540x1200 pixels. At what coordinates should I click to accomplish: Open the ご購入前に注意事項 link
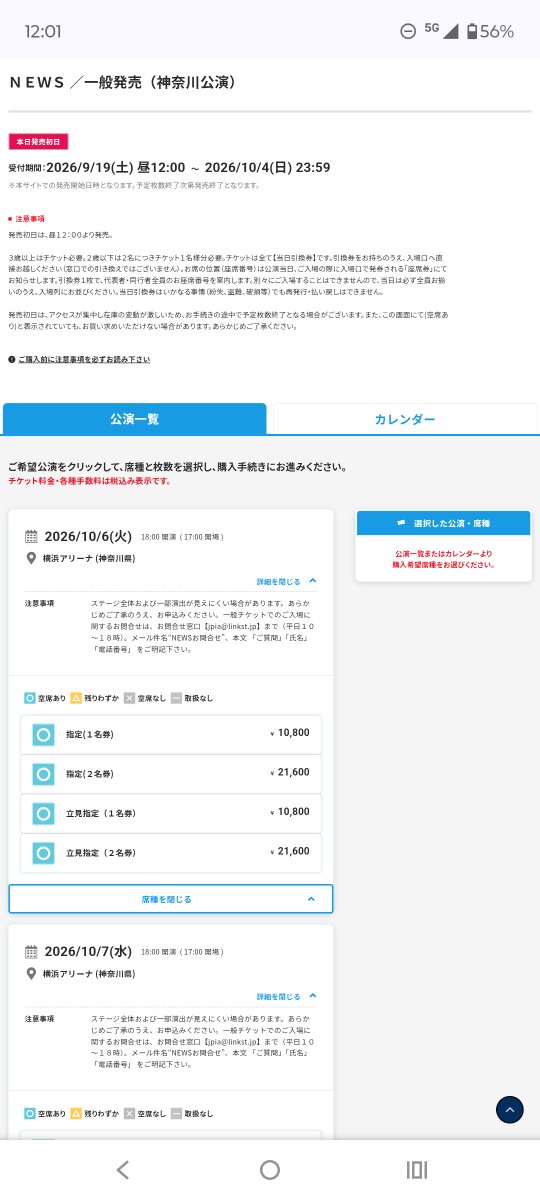coord(84,359)
